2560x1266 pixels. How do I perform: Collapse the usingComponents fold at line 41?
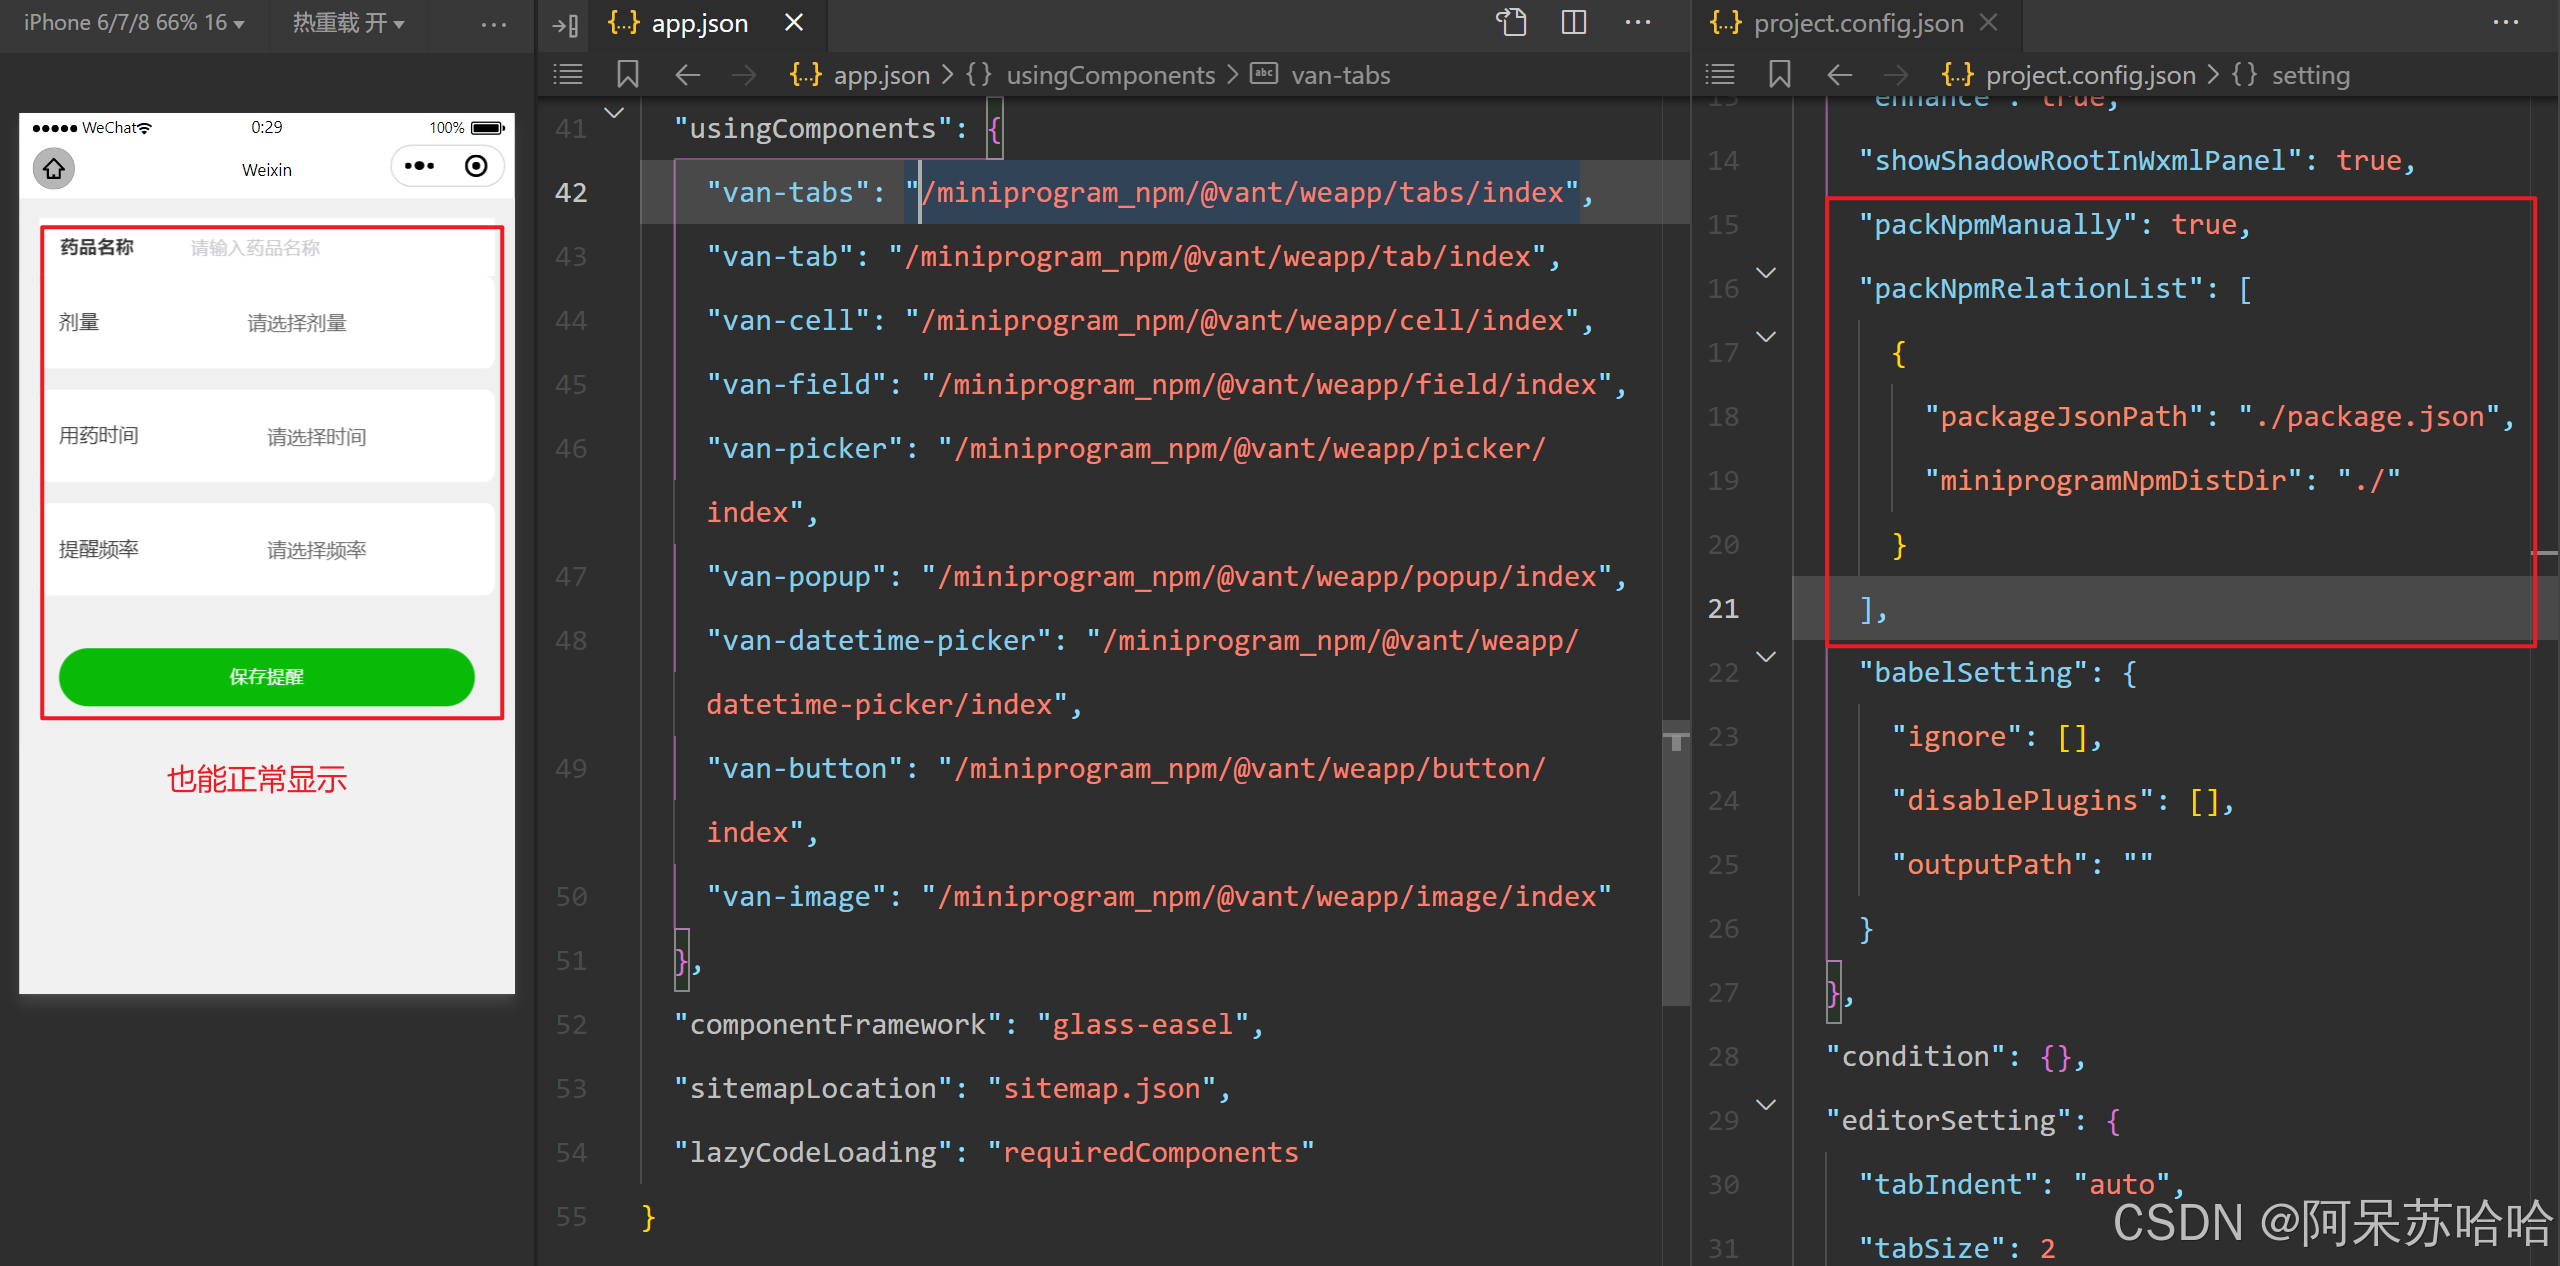tap(614, 113)
